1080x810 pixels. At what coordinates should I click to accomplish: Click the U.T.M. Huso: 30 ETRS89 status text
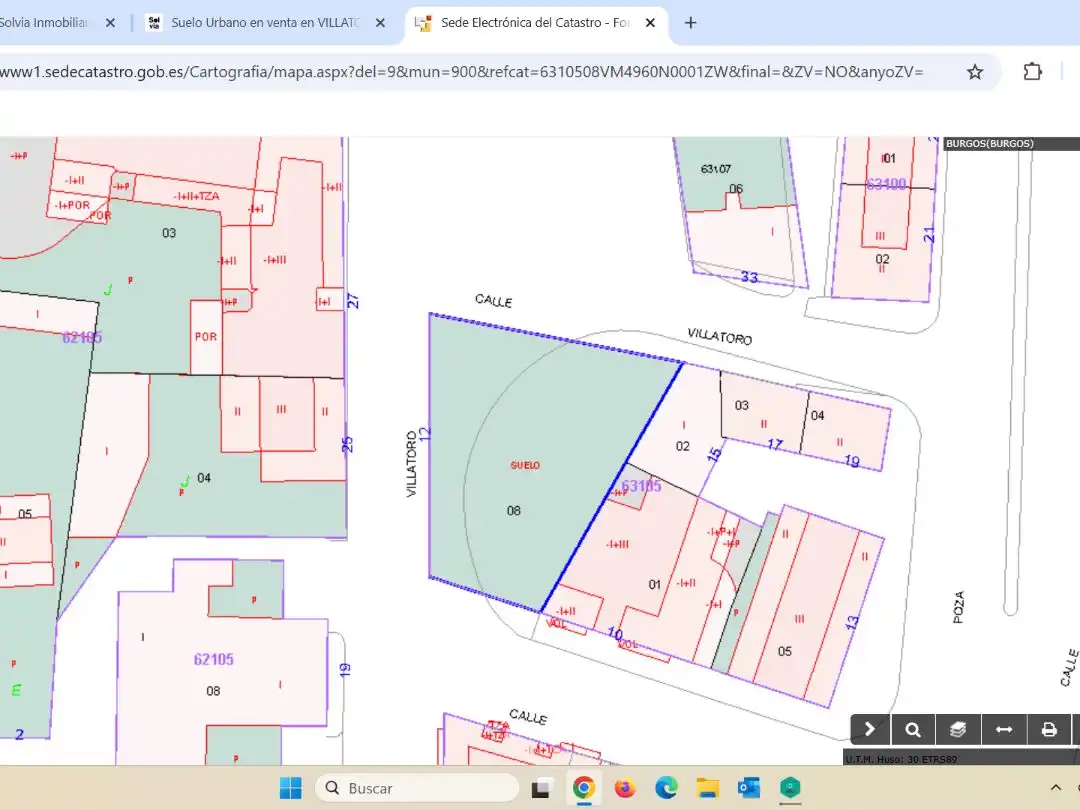pyautogui.click(x=901, y=759)
